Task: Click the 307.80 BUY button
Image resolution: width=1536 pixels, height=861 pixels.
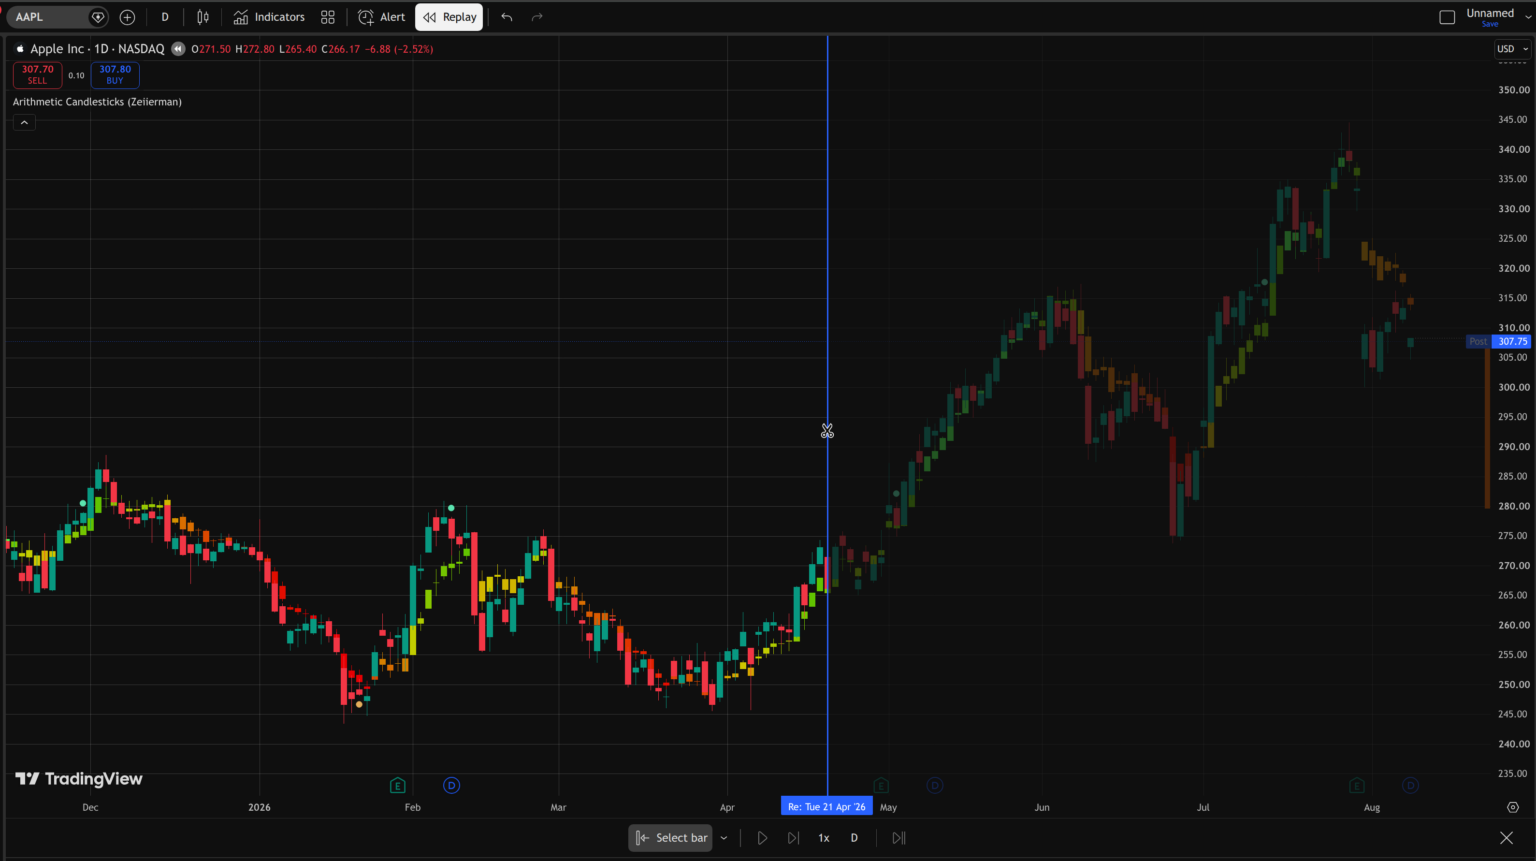Action: [115, 75]
